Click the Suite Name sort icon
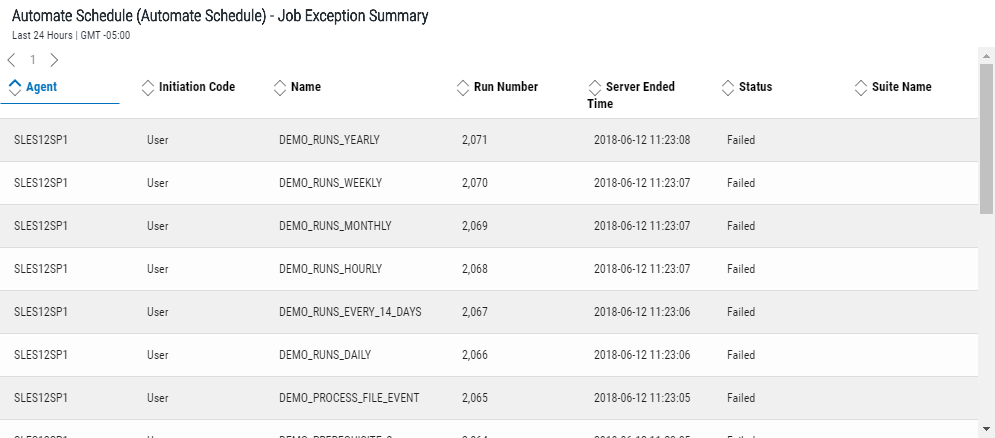Viewport: 995px width, 438px height. tap(861, 87)
